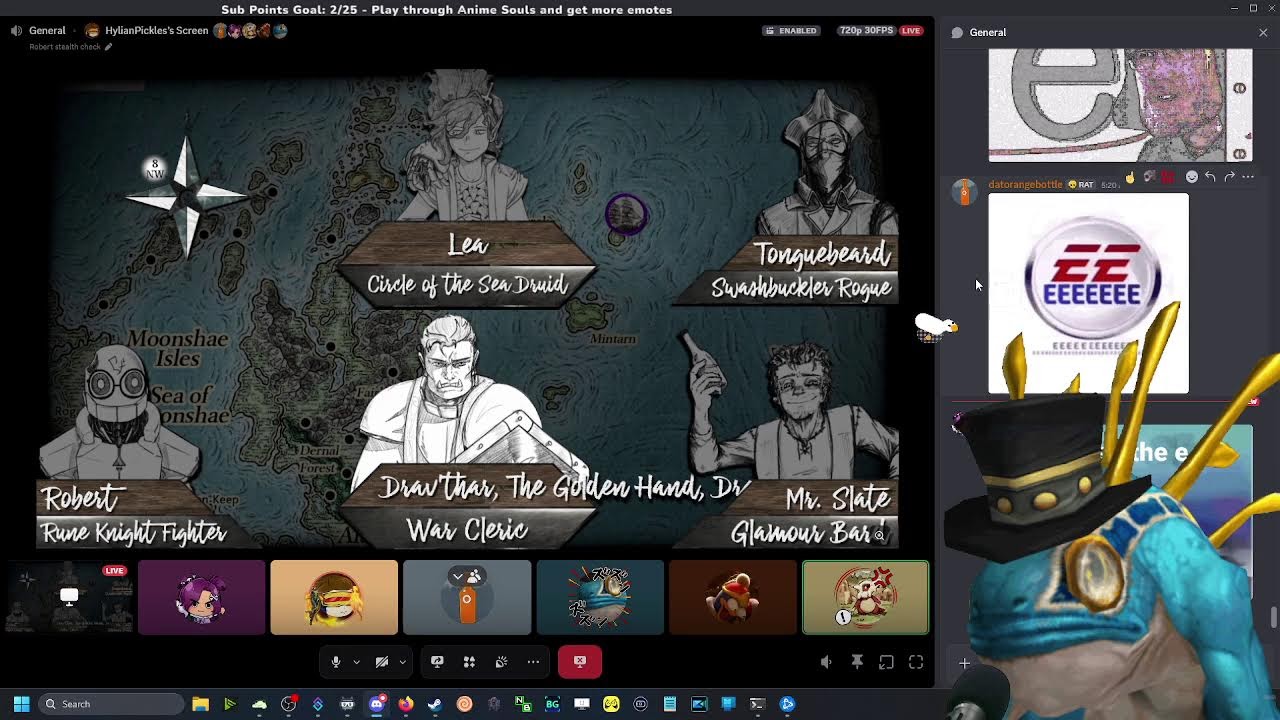Viewport: 1280px width, 720px height.
Task: Select the green-bordered speaking participant tile
Action: tap(865, 597)
